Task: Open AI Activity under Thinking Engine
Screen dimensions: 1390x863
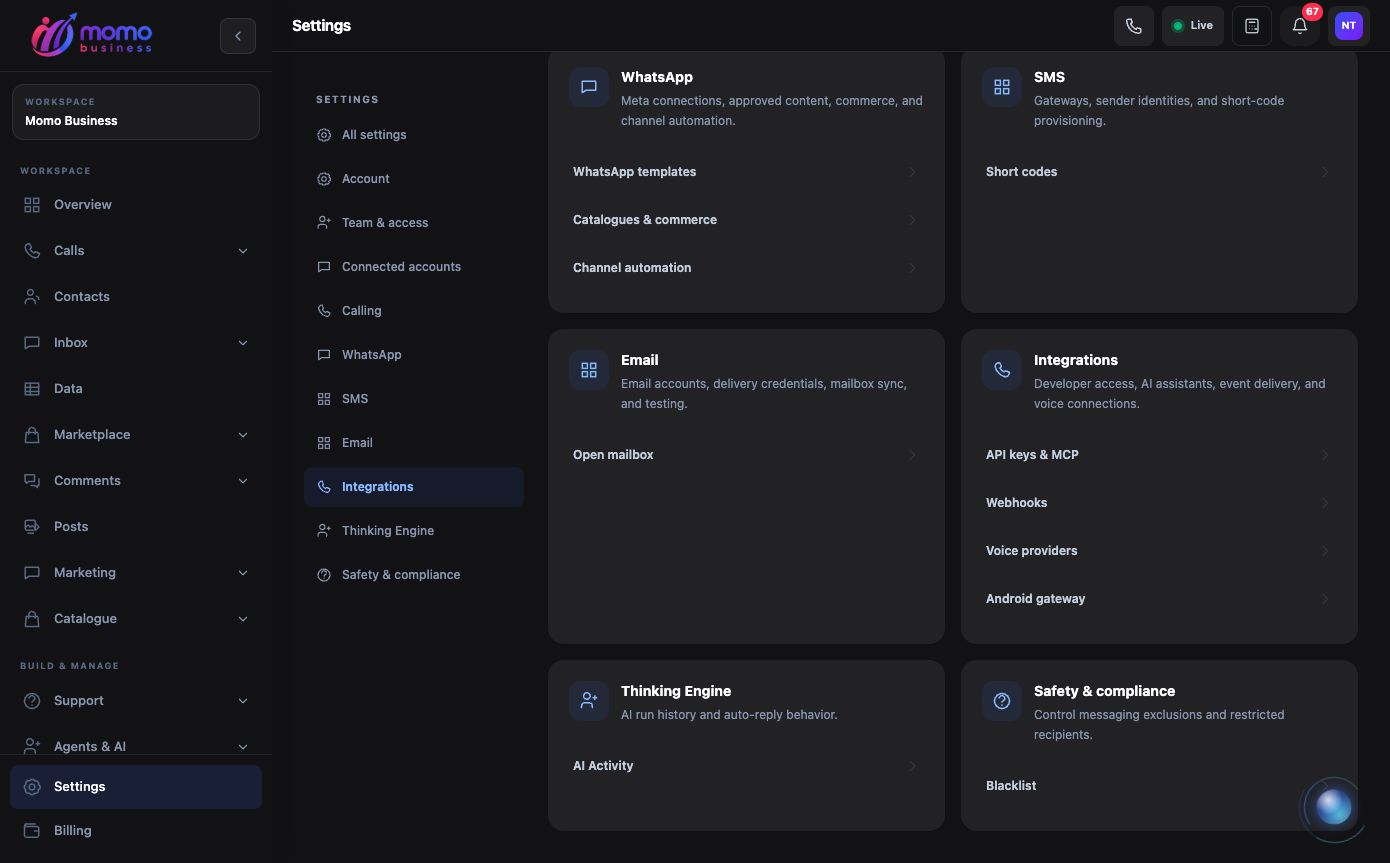Action: (746, 766)
